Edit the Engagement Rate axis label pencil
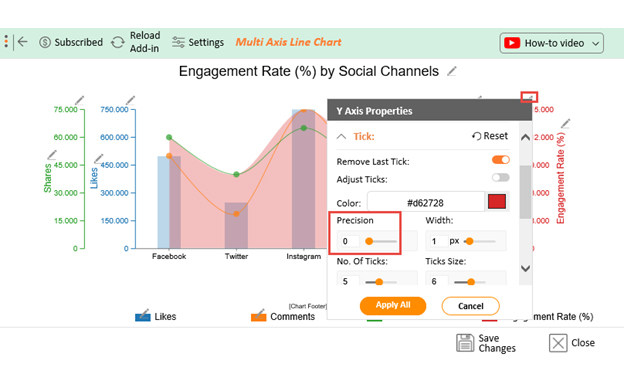The width and height of the screenshot is (624, 385). tap(566, 123)
